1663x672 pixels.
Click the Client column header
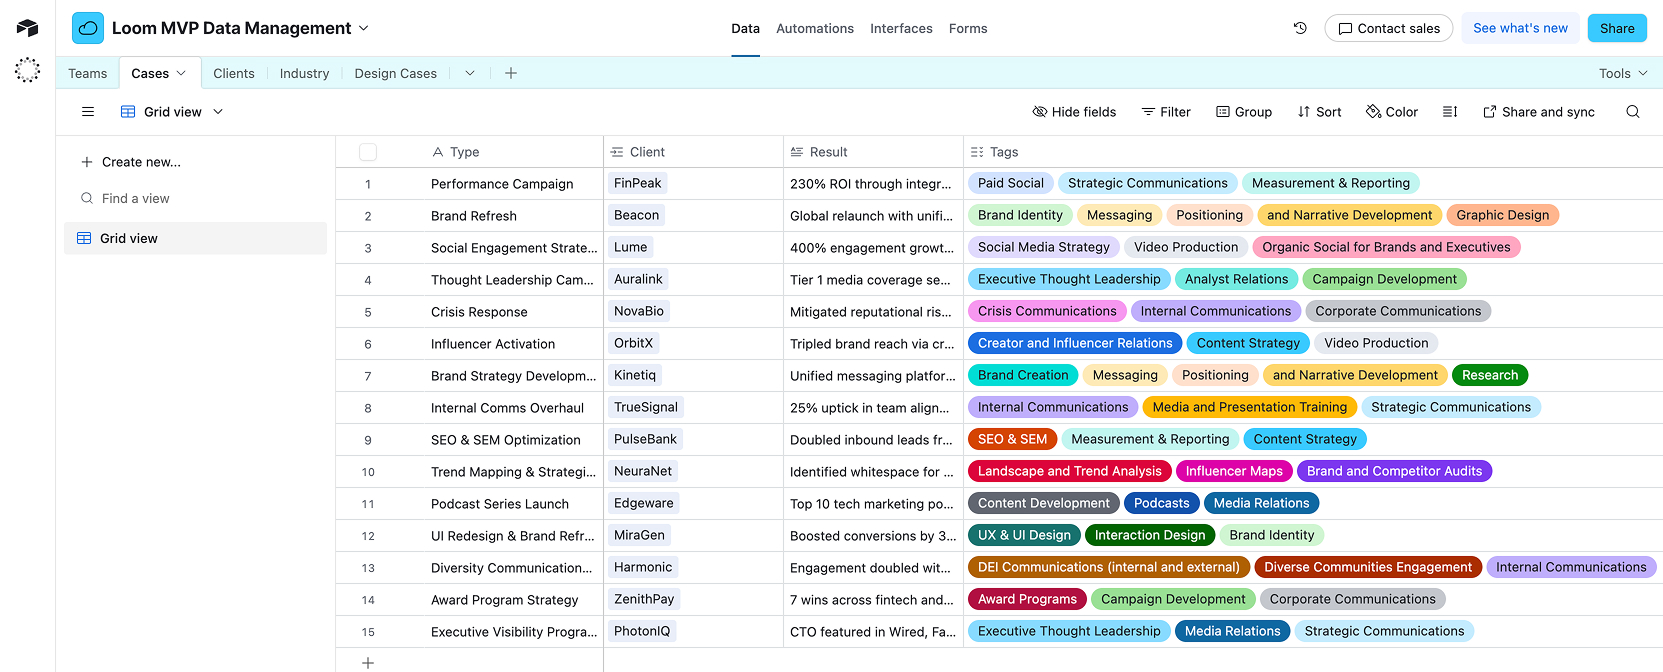[x=693, y=152]
